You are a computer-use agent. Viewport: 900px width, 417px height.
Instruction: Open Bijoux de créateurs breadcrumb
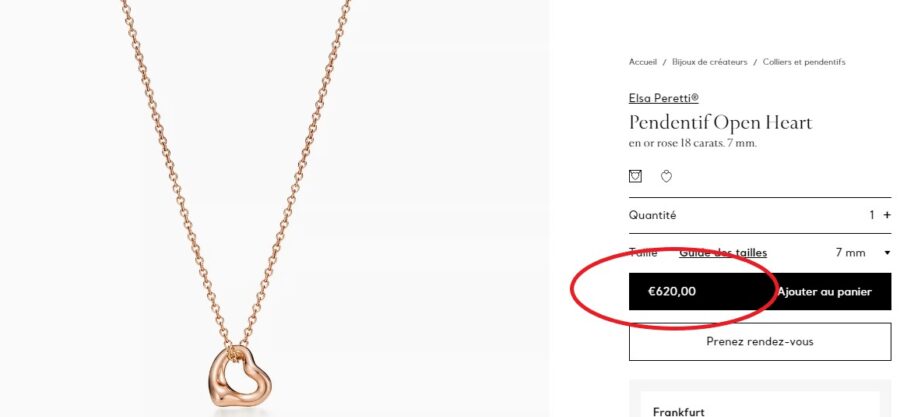[709, 62]
